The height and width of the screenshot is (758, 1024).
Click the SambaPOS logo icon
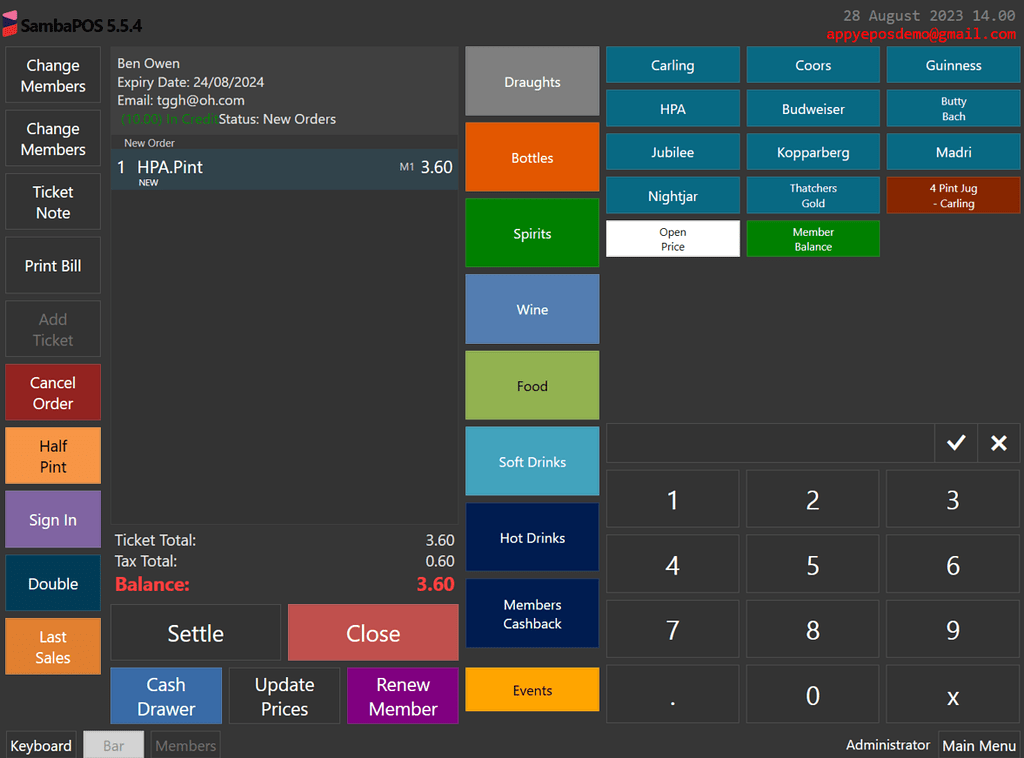coord(11,22)
